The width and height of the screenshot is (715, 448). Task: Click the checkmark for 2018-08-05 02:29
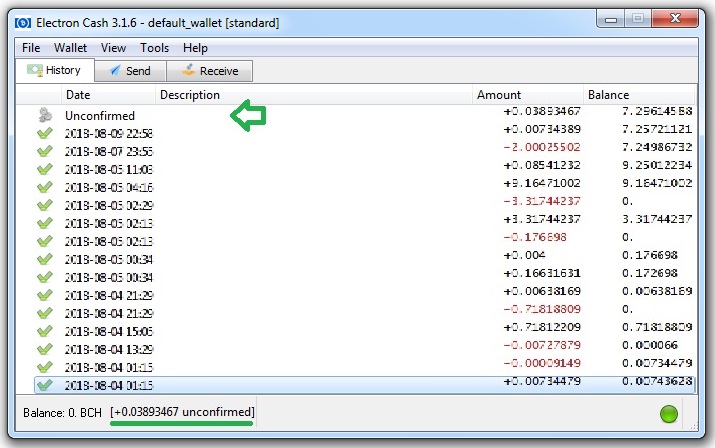click(x=45, y=205)
